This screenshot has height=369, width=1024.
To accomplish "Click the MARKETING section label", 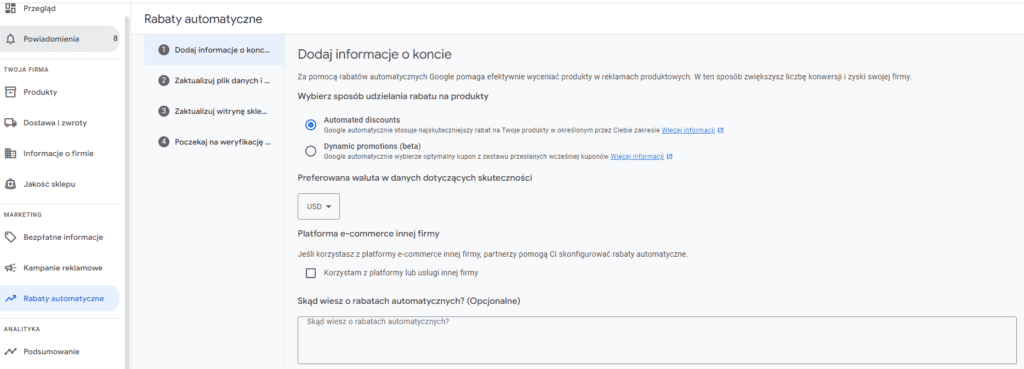I will click(23, 214).
